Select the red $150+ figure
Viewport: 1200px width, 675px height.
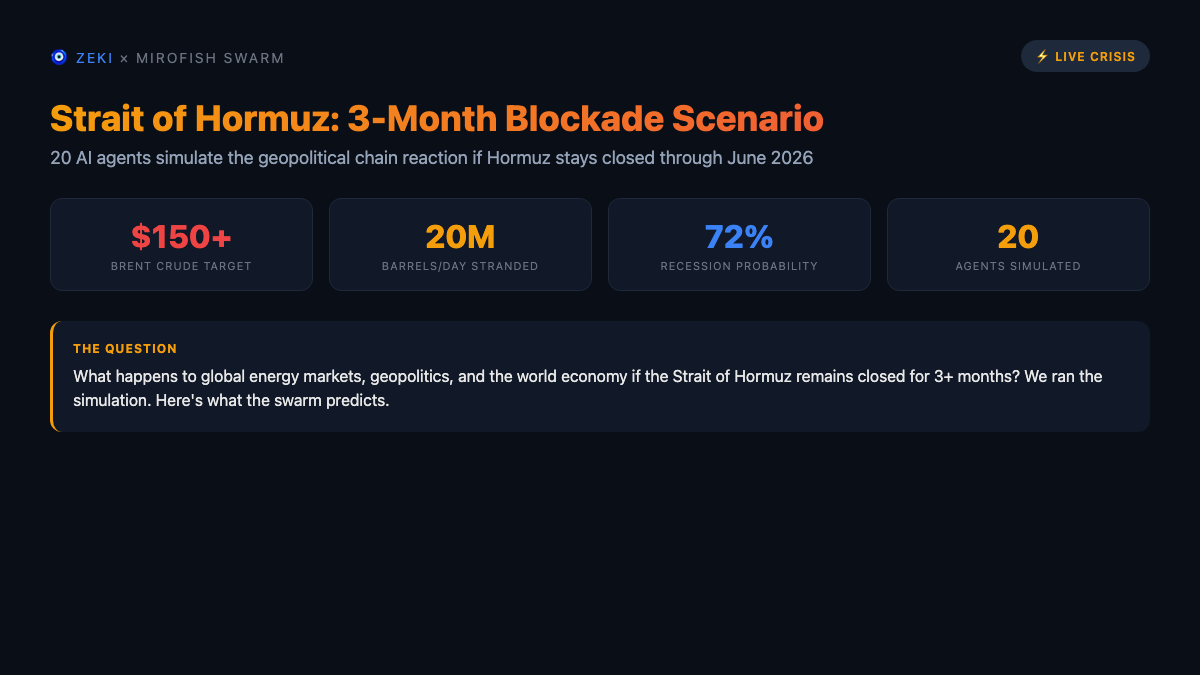coord(181,237)
